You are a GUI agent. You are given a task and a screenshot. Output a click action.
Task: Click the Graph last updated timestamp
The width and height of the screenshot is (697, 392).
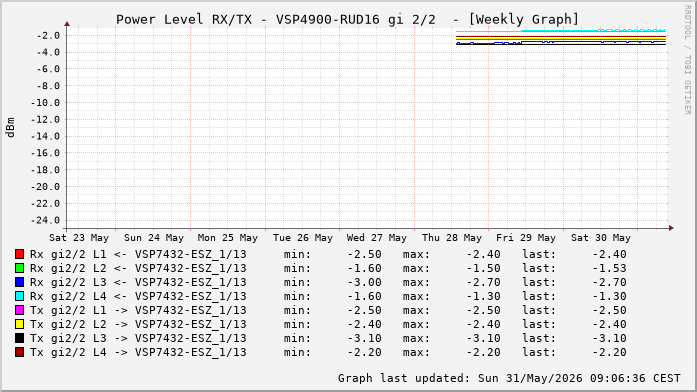(x=509, y=378)
